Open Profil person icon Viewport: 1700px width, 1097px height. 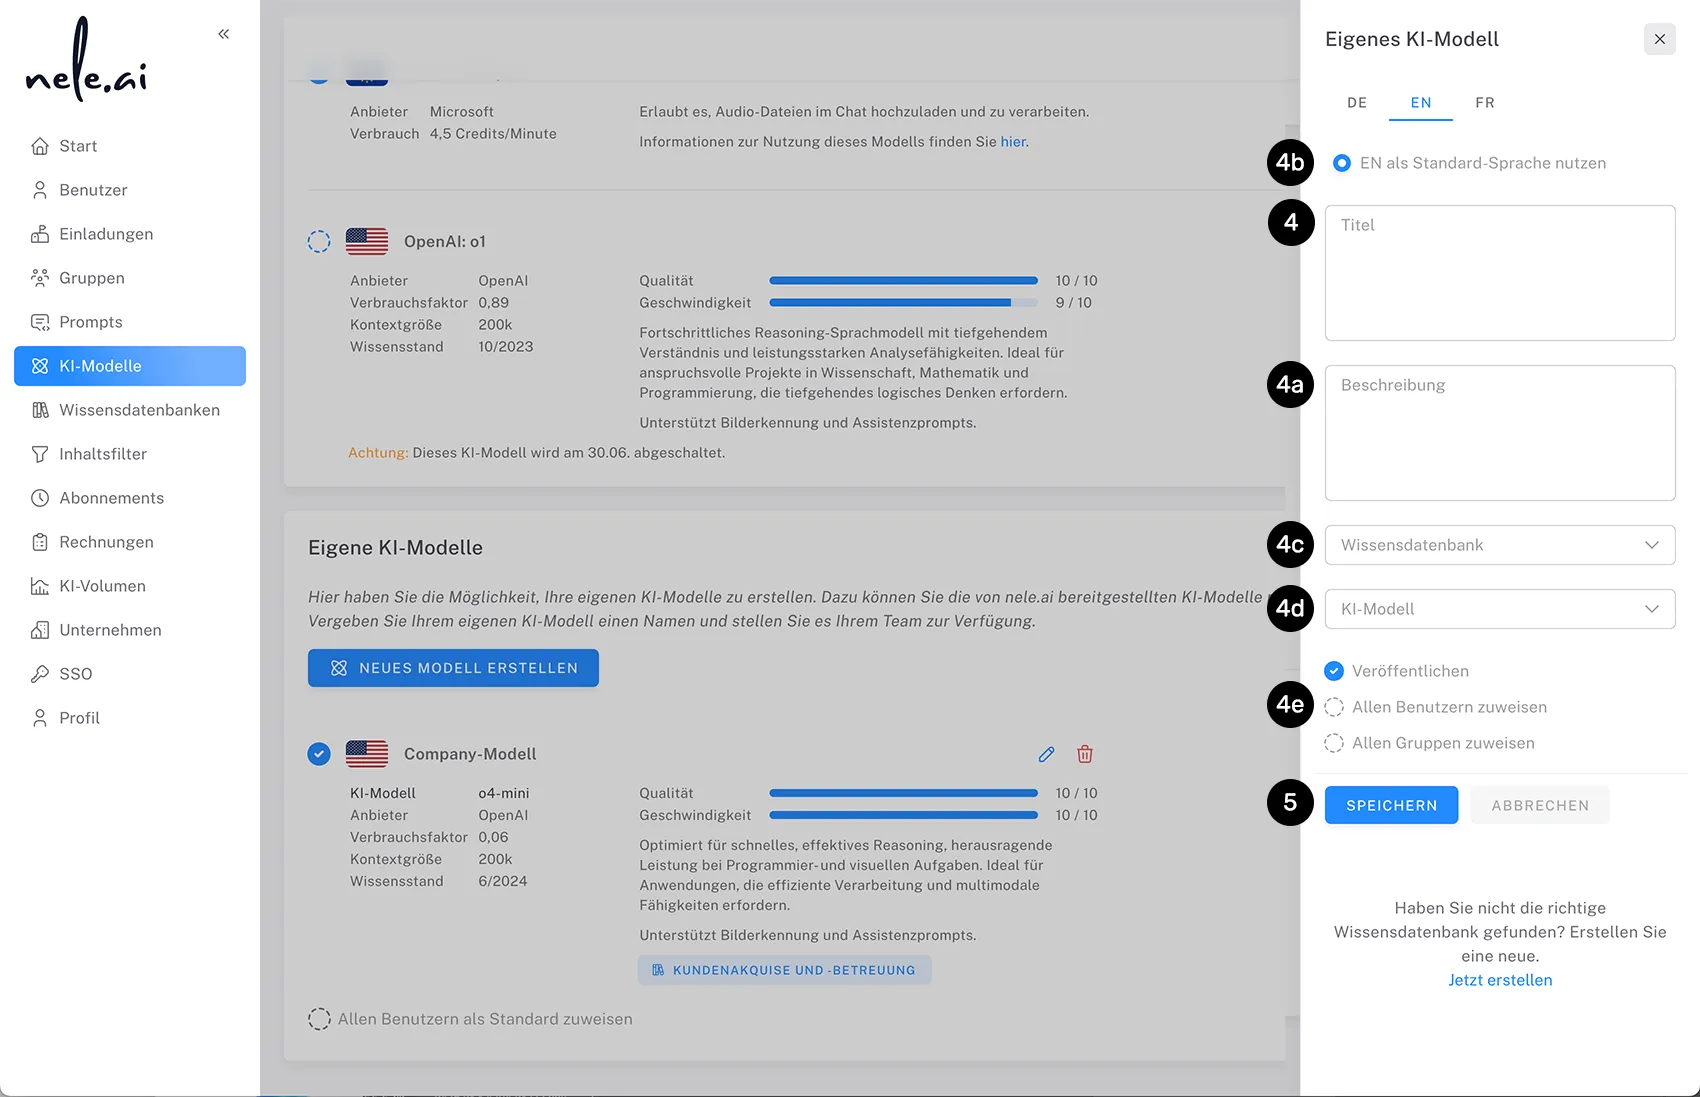click(40, 718)
